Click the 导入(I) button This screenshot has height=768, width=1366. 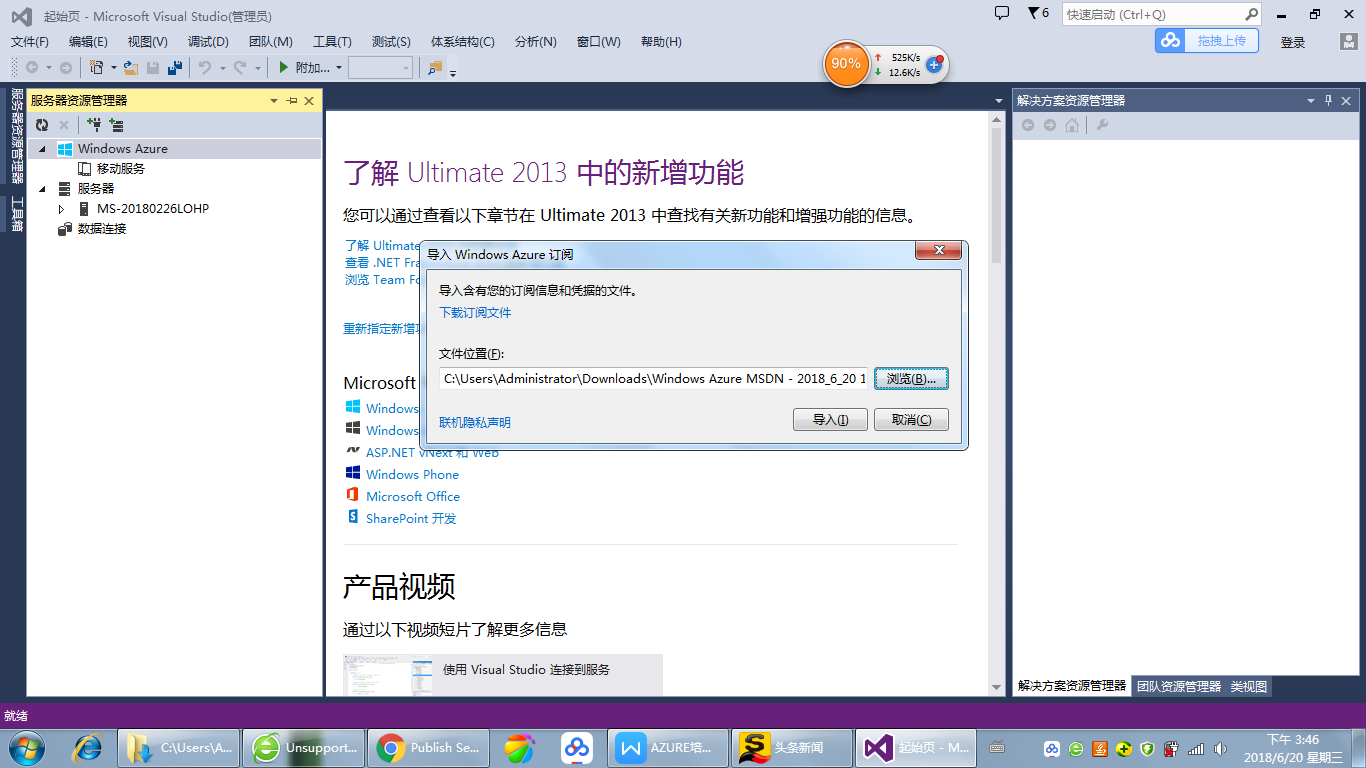click(x=830, y=420)
